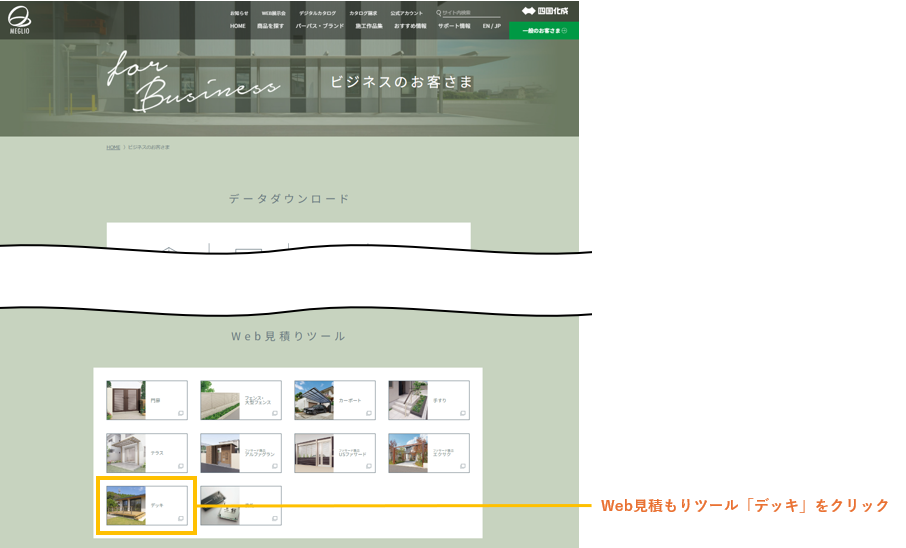Click the サイト内検索 search field

(x=470, y=13)
